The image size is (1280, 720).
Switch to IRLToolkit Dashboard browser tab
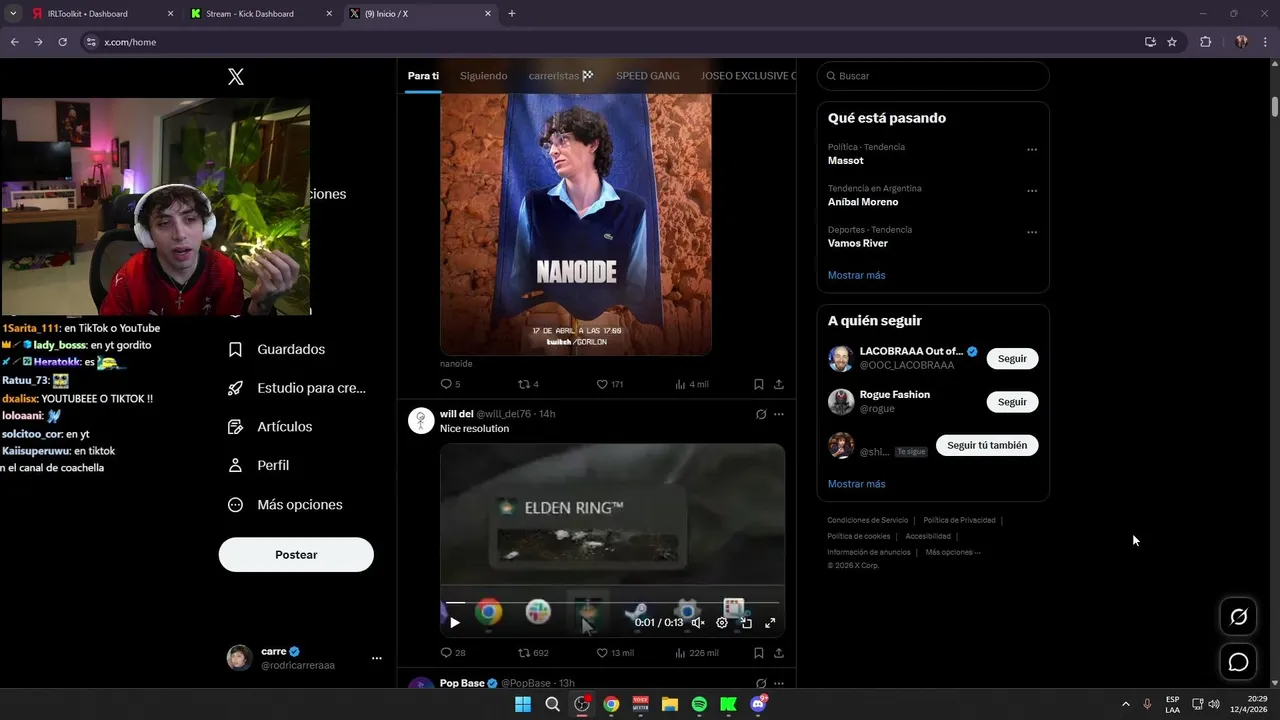pos(102,14)
